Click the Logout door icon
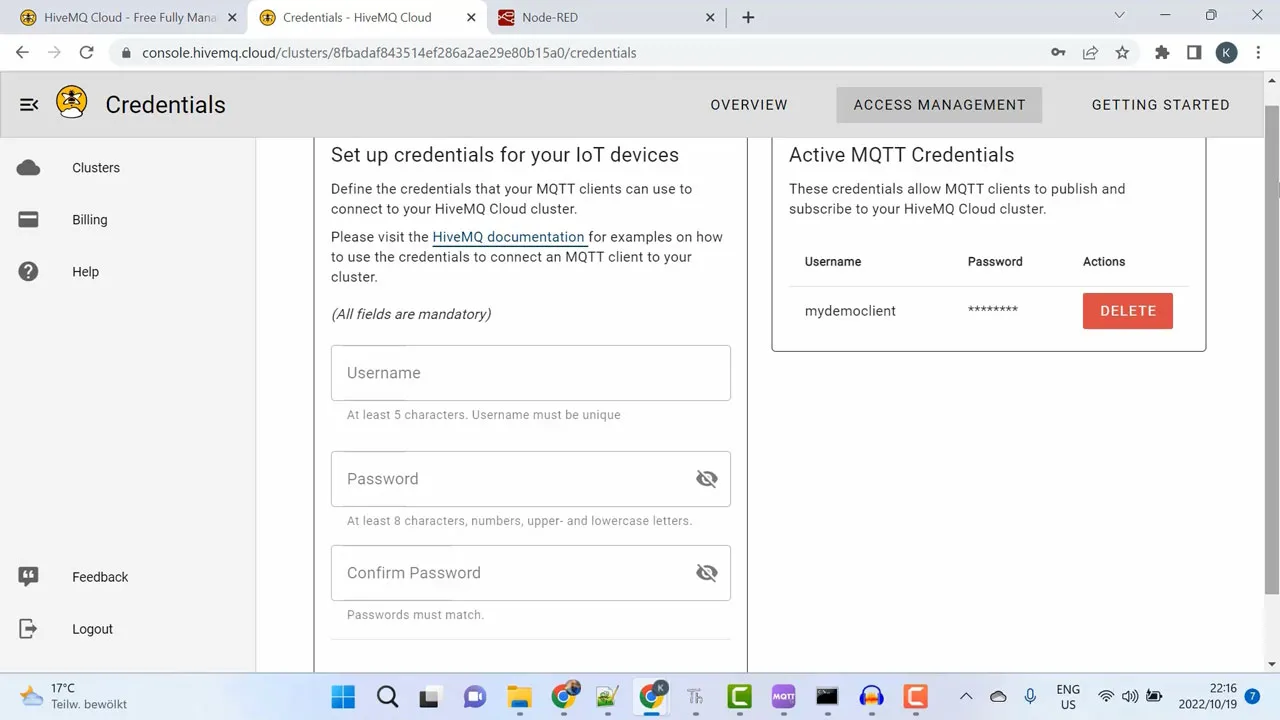 28,629
